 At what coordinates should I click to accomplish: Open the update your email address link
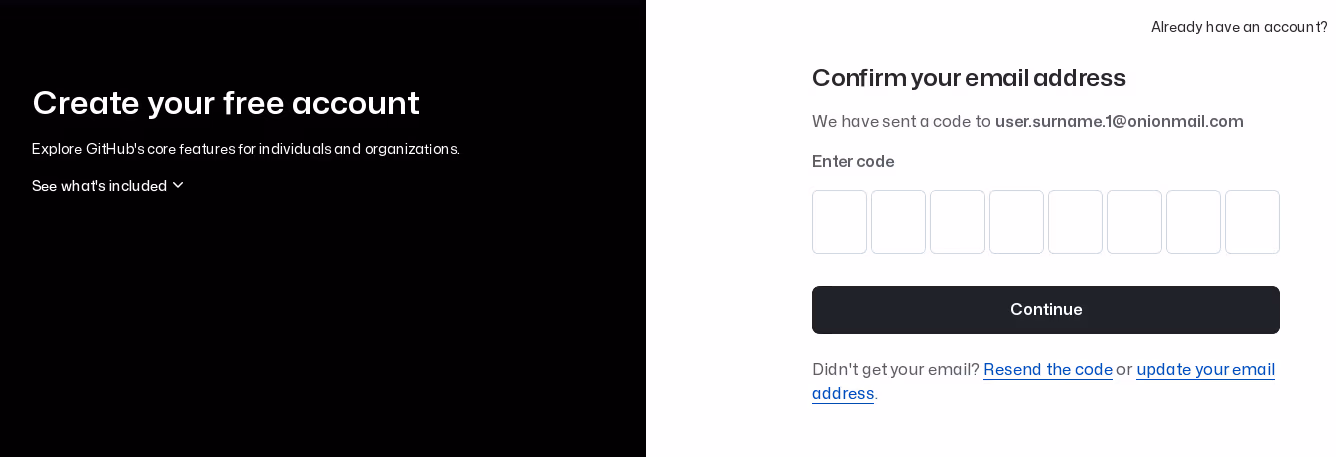pos(1204,369)
